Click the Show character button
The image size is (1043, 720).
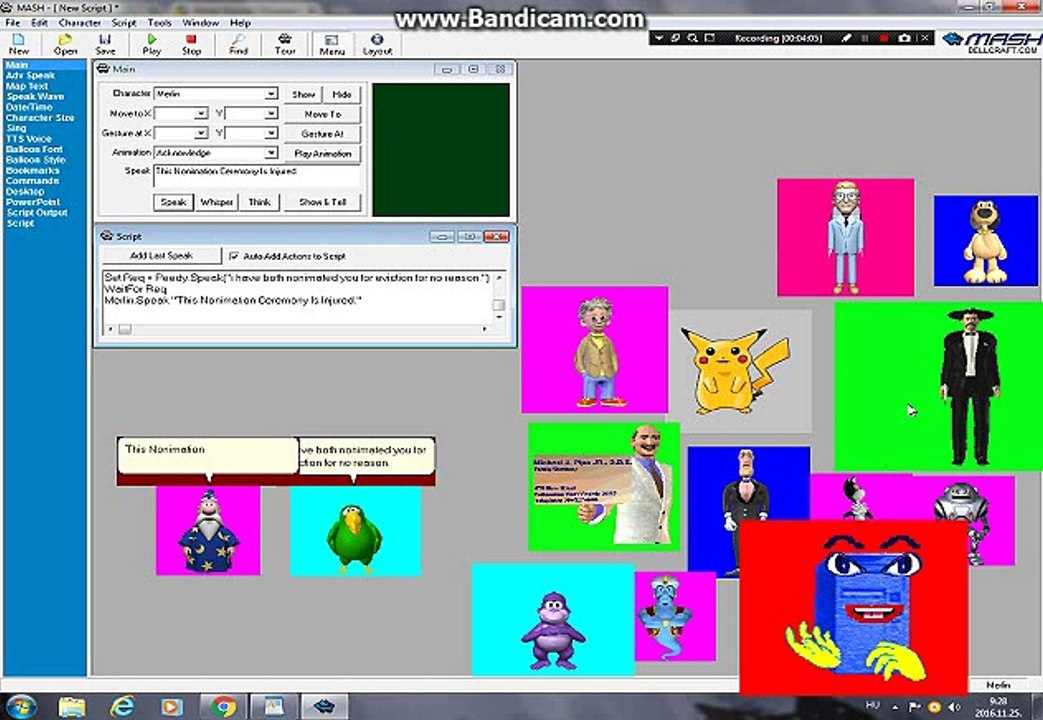click(x=303, y=94)
